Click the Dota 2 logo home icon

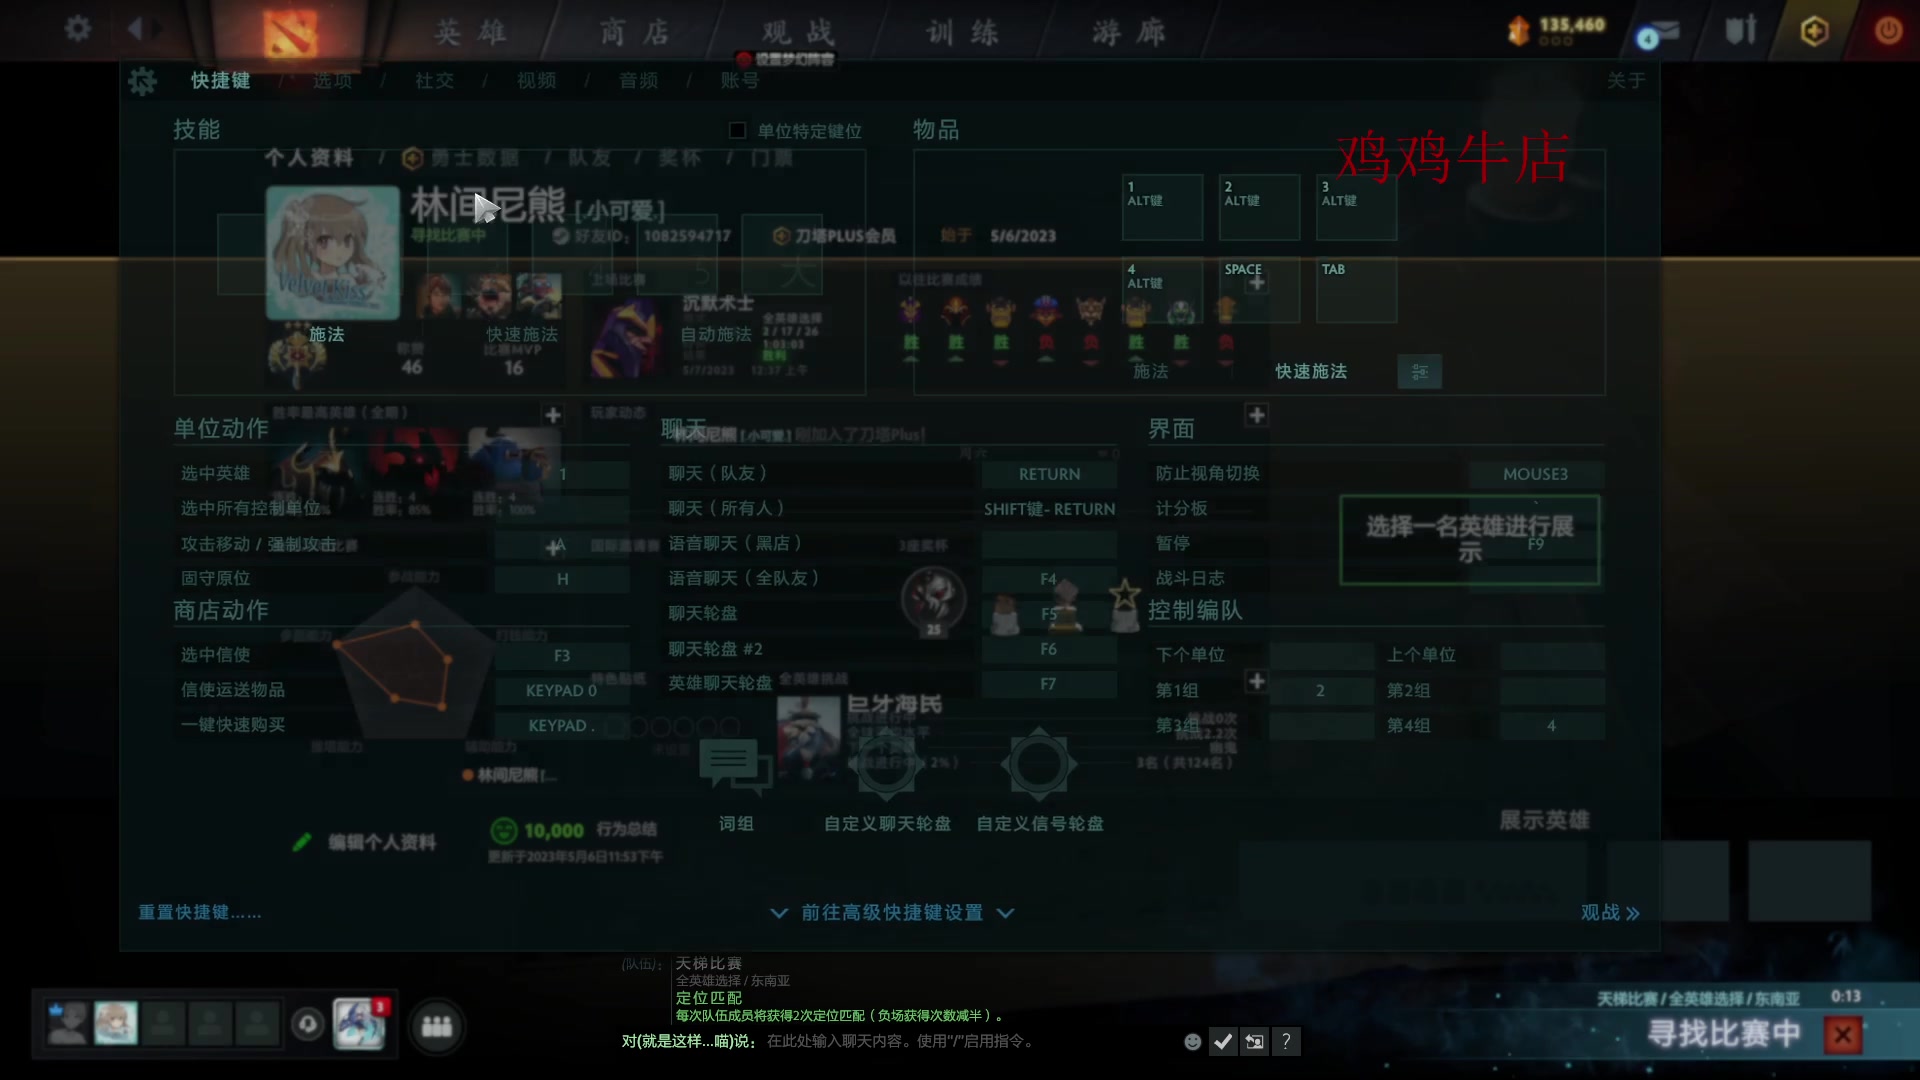290,33
